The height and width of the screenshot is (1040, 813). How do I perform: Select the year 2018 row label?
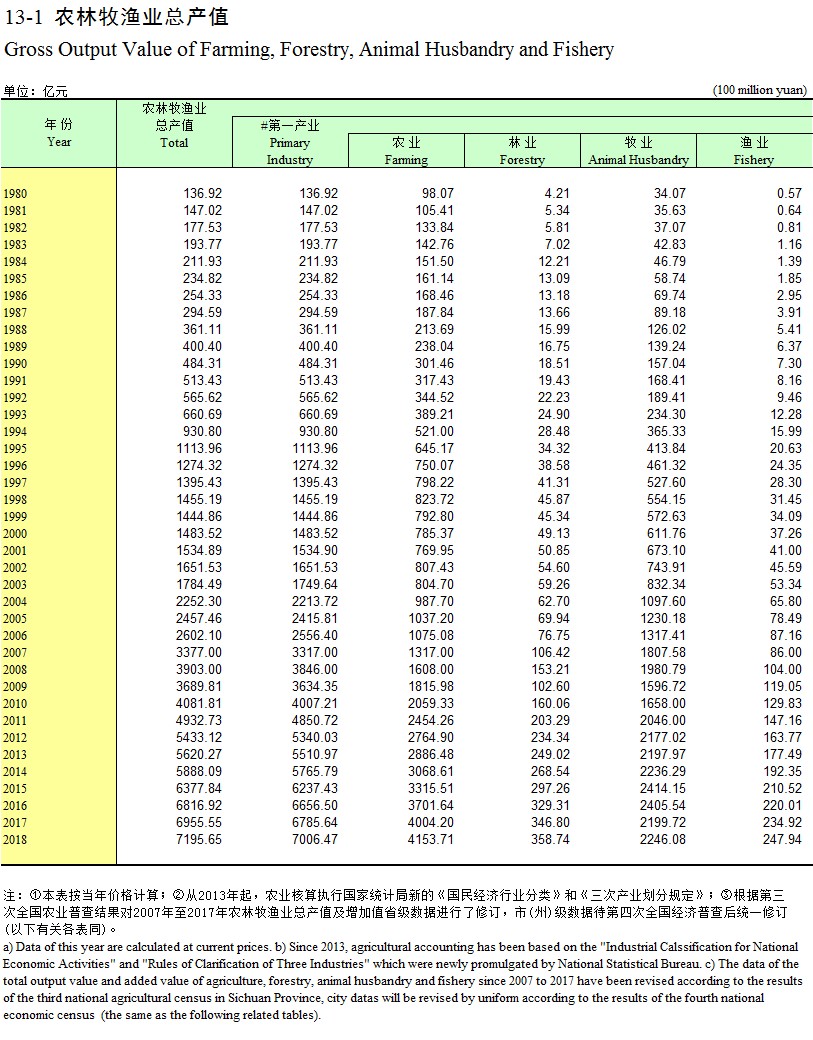(15, 840)
